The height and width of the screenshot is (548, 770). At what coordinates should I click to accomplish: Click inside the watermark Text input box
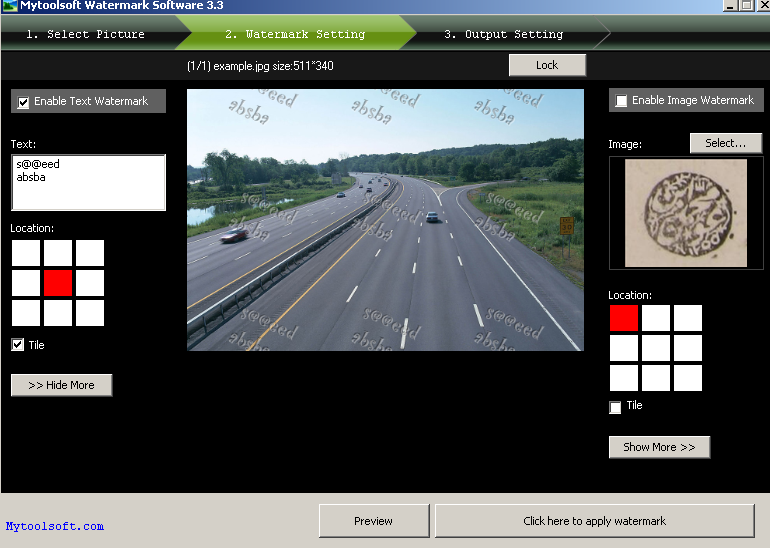click(x=88, y=182)
